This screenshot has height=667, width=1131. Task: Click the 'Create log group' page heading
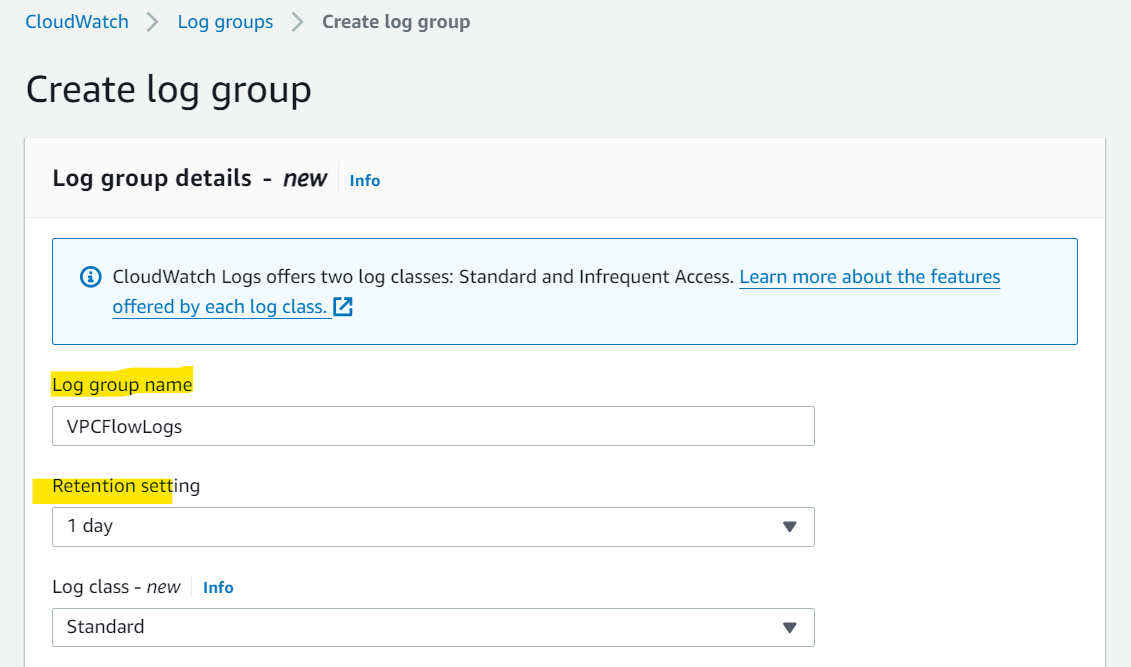[x=169, y=90]
